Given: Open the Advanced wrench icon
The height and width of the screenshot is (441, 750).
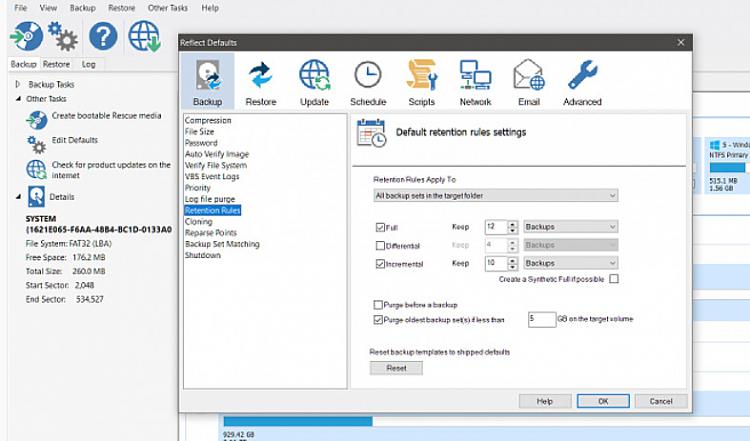Looking at the screenshot, I should tap(582, 77).
